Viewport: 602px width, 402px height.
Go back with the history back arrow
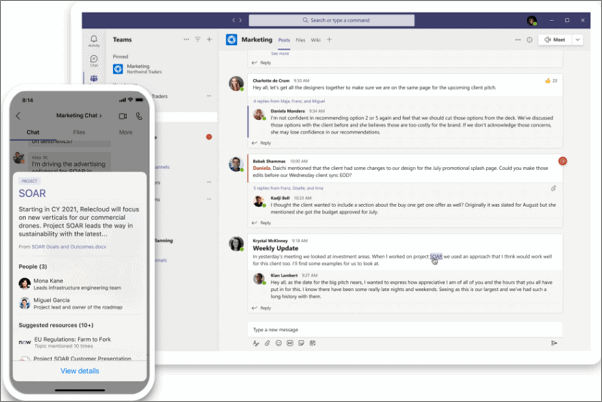point(233,20)
